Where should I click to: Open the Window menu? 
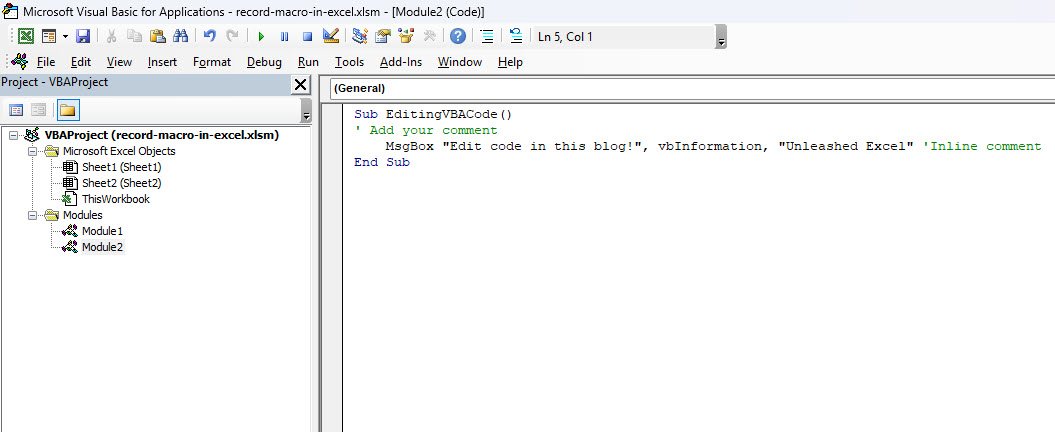460,62
